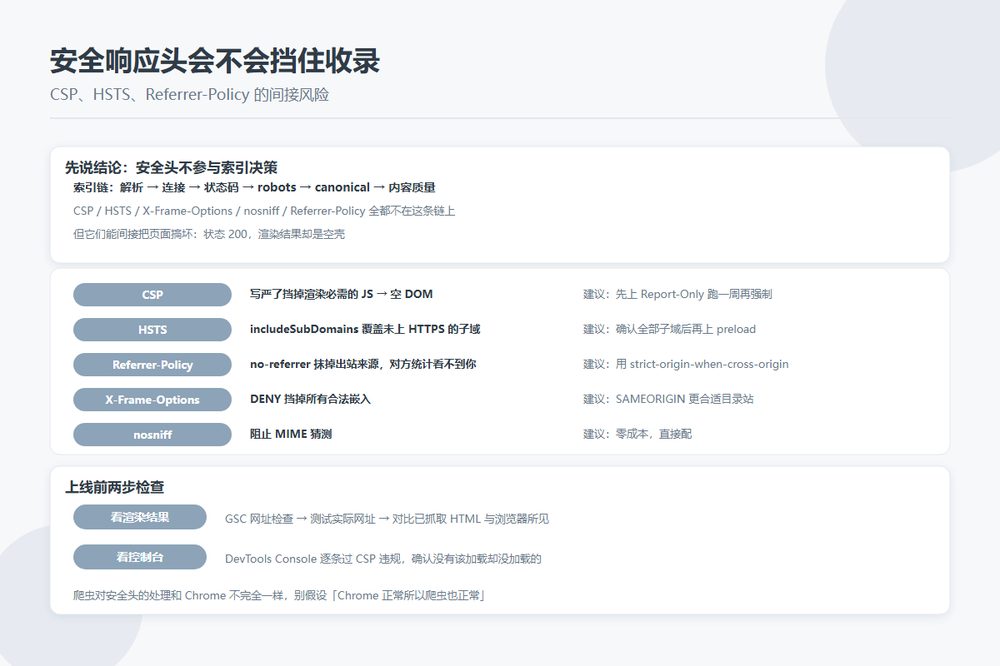This screenshot has width=1000, height=666.
Task: Click heading 先说结论：安全头不参与索引决策
Action: tap(171, 168)
